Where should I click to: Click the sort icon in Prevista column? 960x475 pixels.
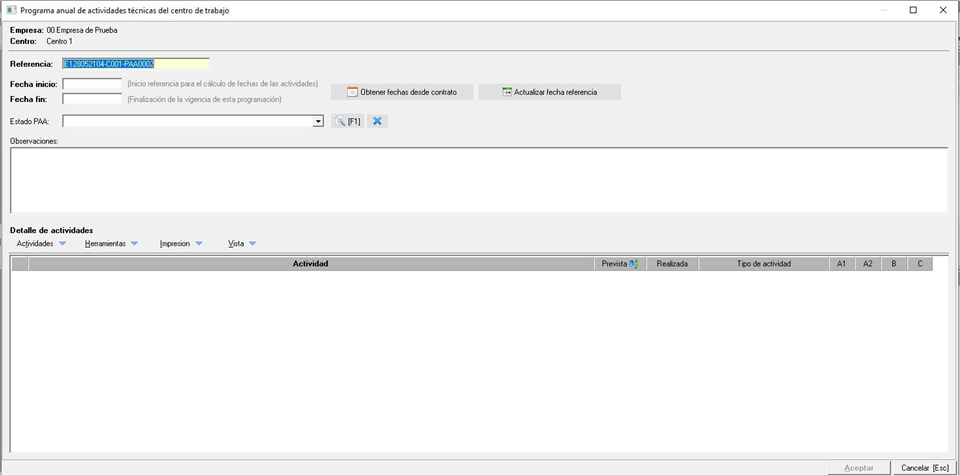coord(634,264)
